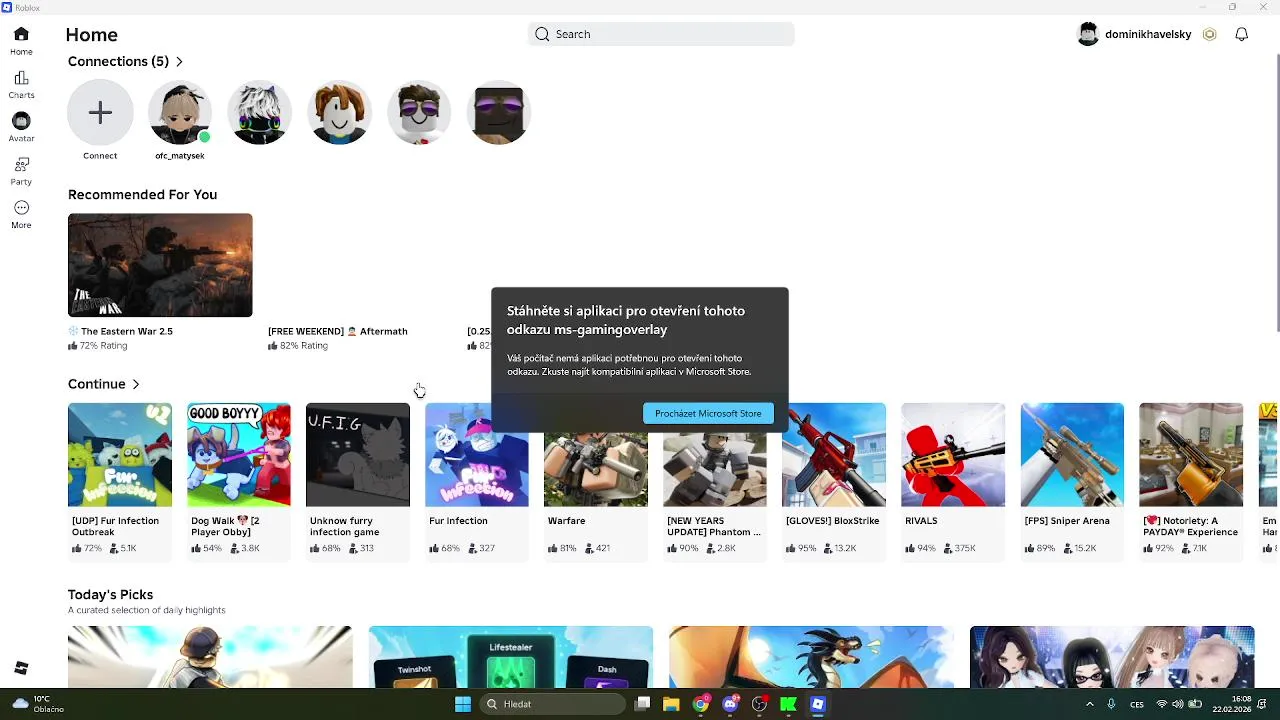Open the Windows Start button
The image size is (1280, 720).
463,704
